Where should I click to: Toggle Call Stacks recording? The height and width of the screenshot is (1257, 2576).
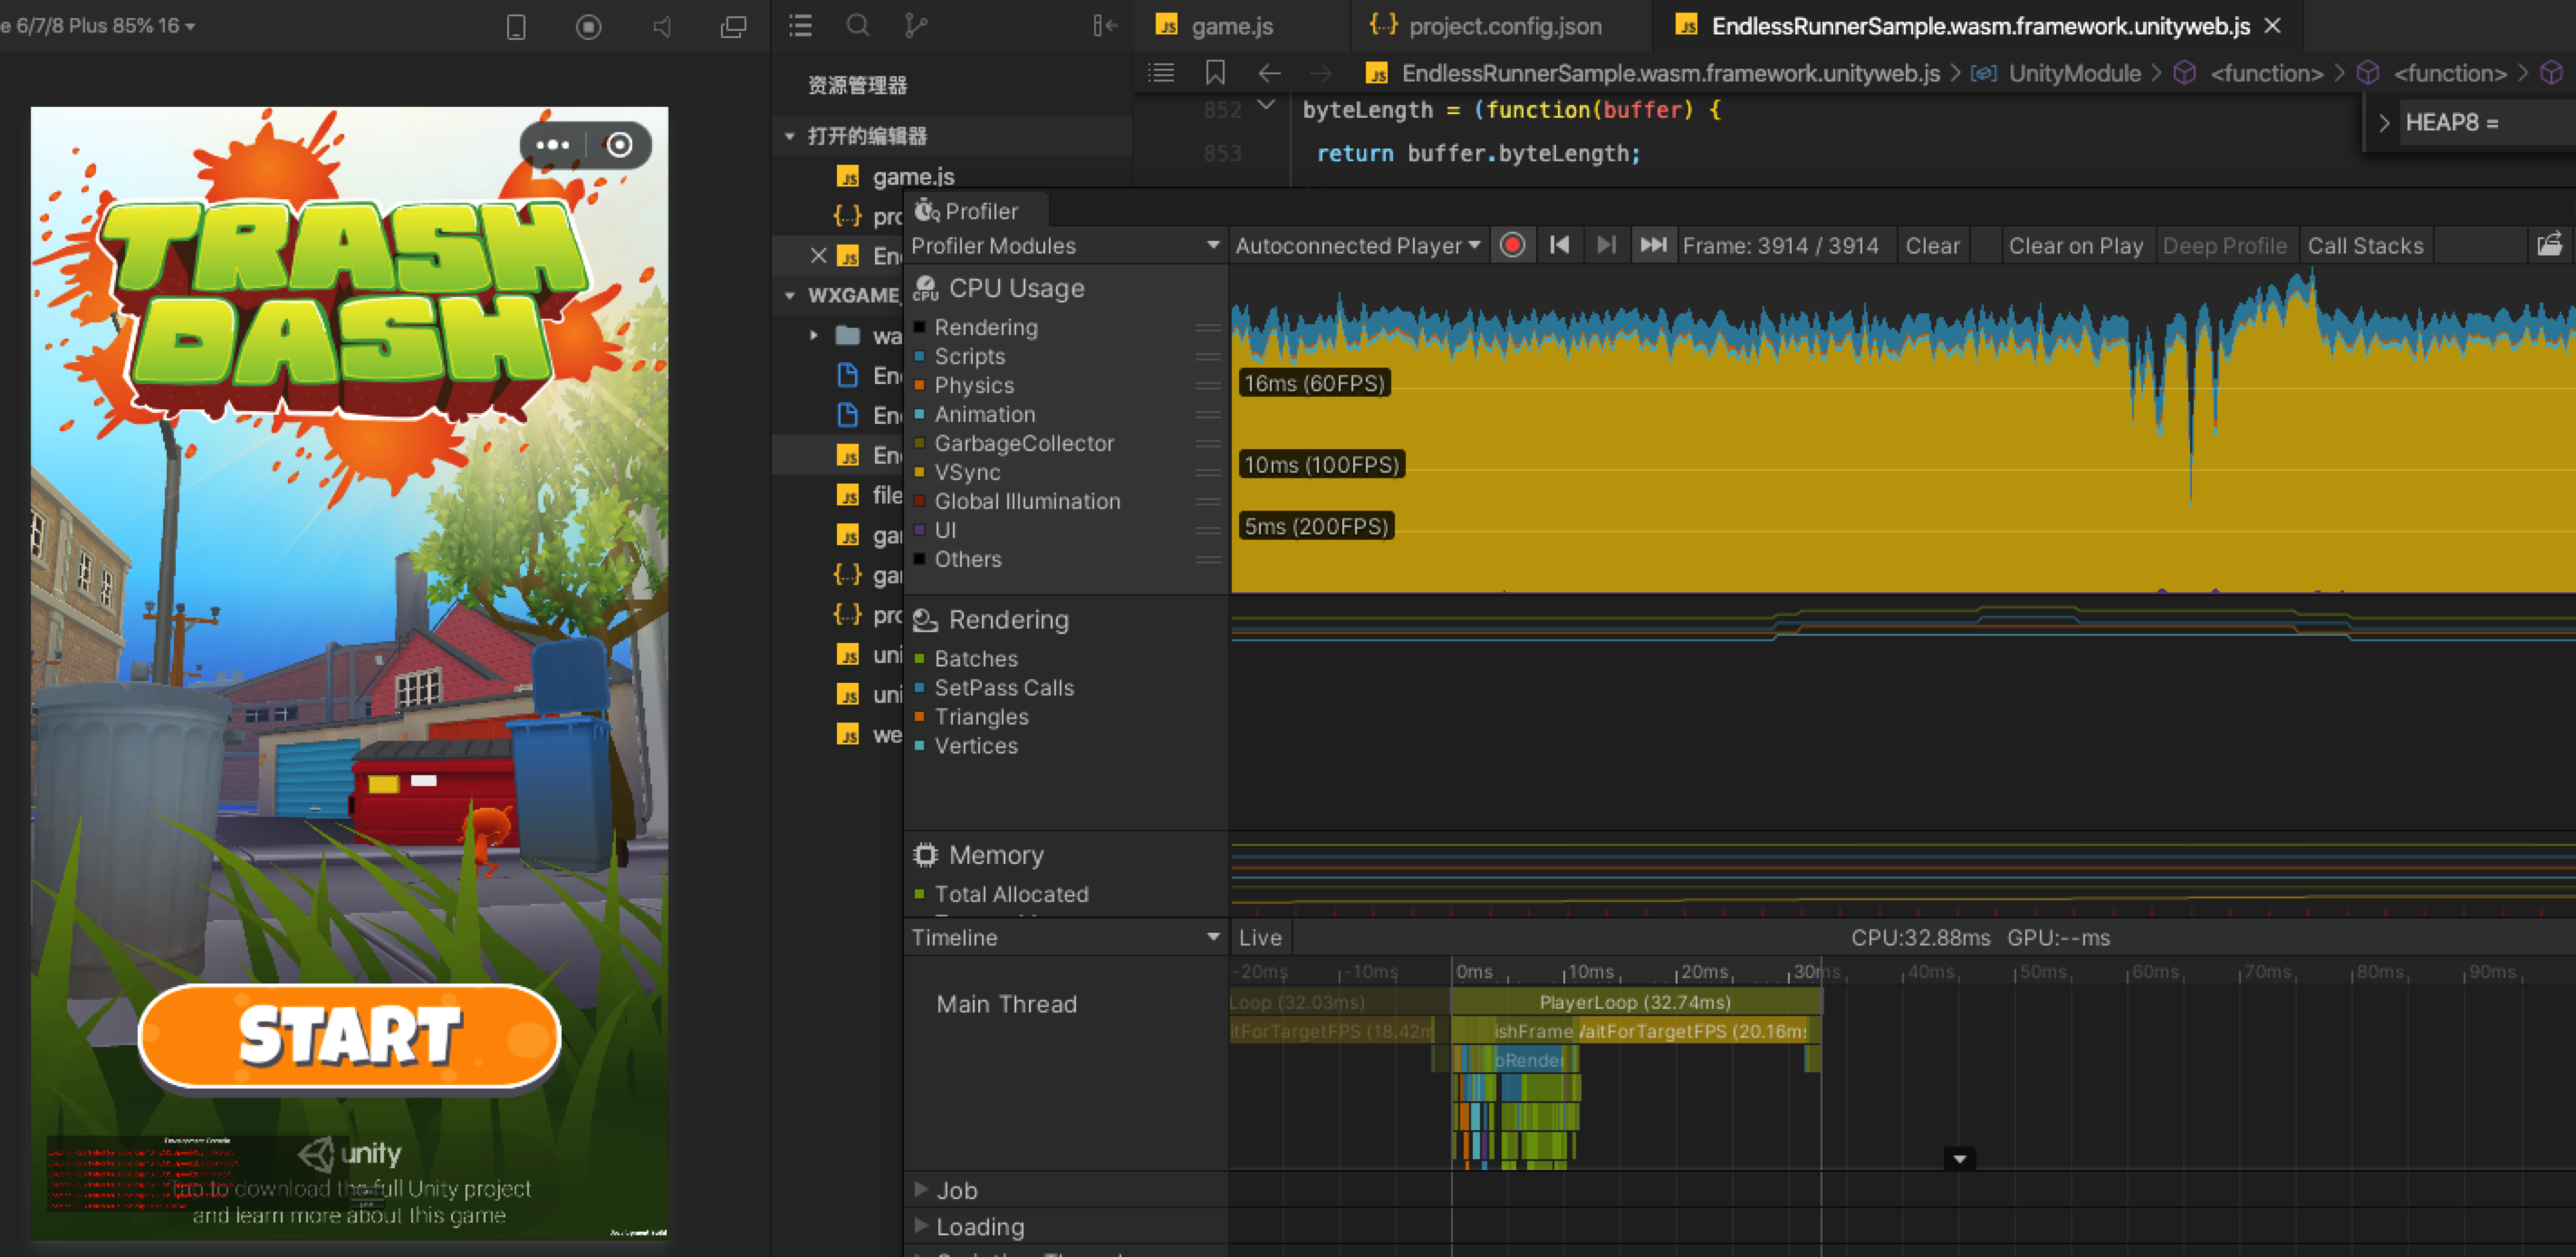pyautogui.click(x=2365, y=246)
